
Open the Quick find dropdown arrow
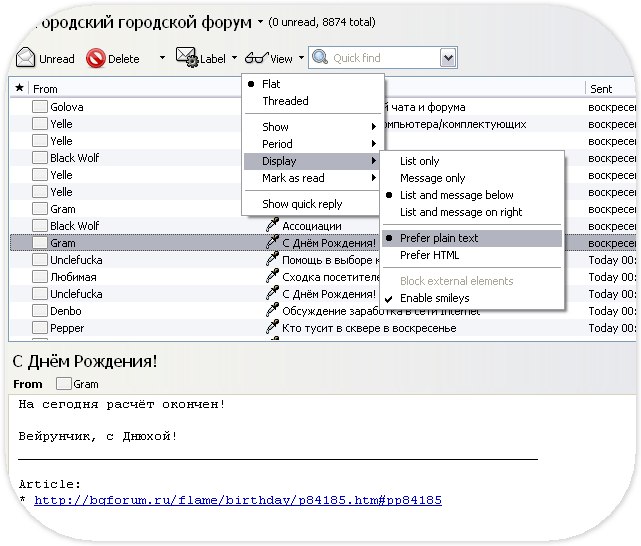pos(448,58)
